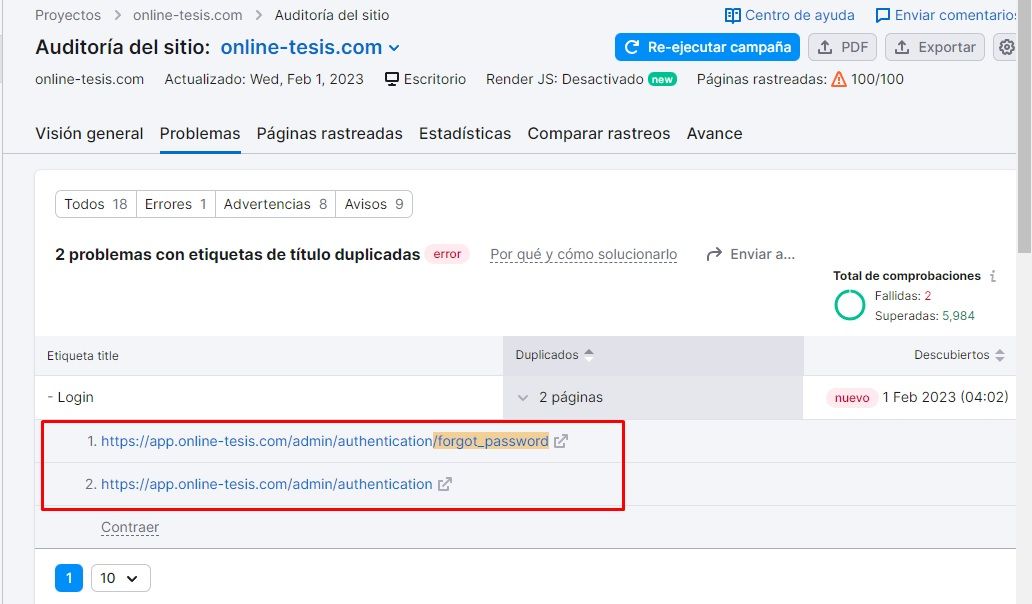Sort by the Descubiertos column arrows
Viewport: 1032px width, 604px height.
1000,355
